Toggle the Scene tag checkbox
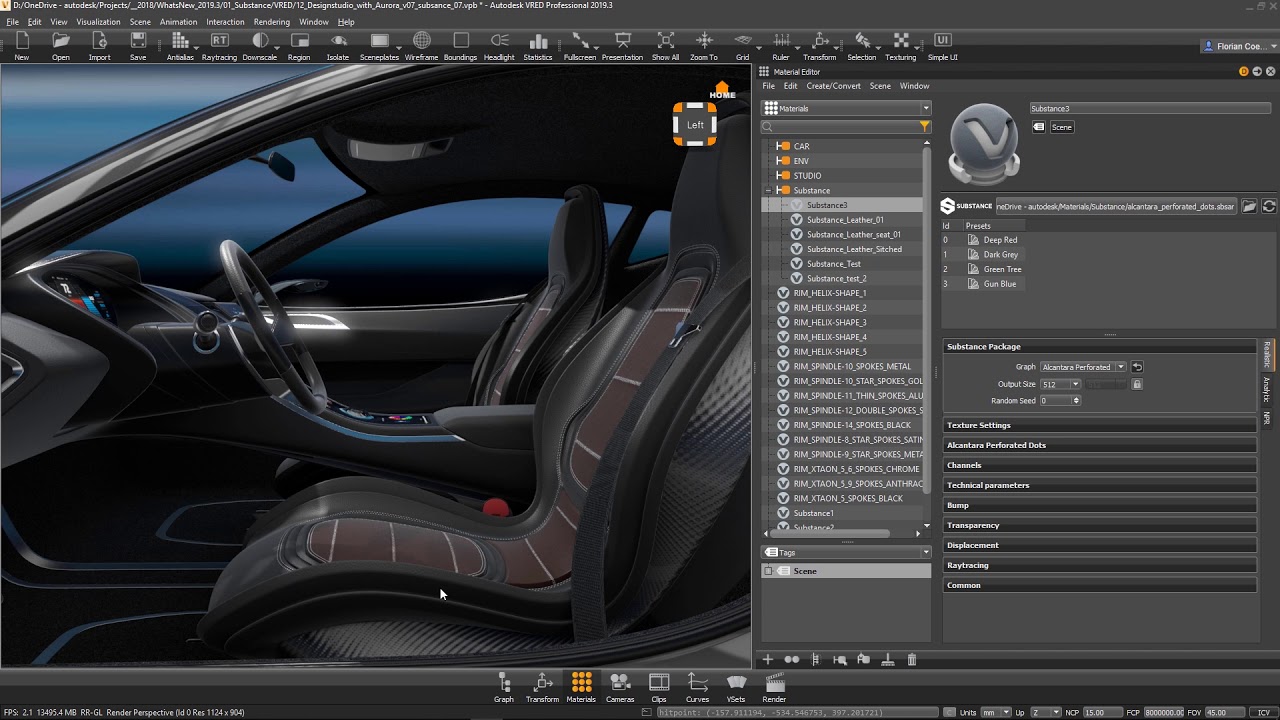Screen dimensions: 1280x720 [x=768, y=571]
